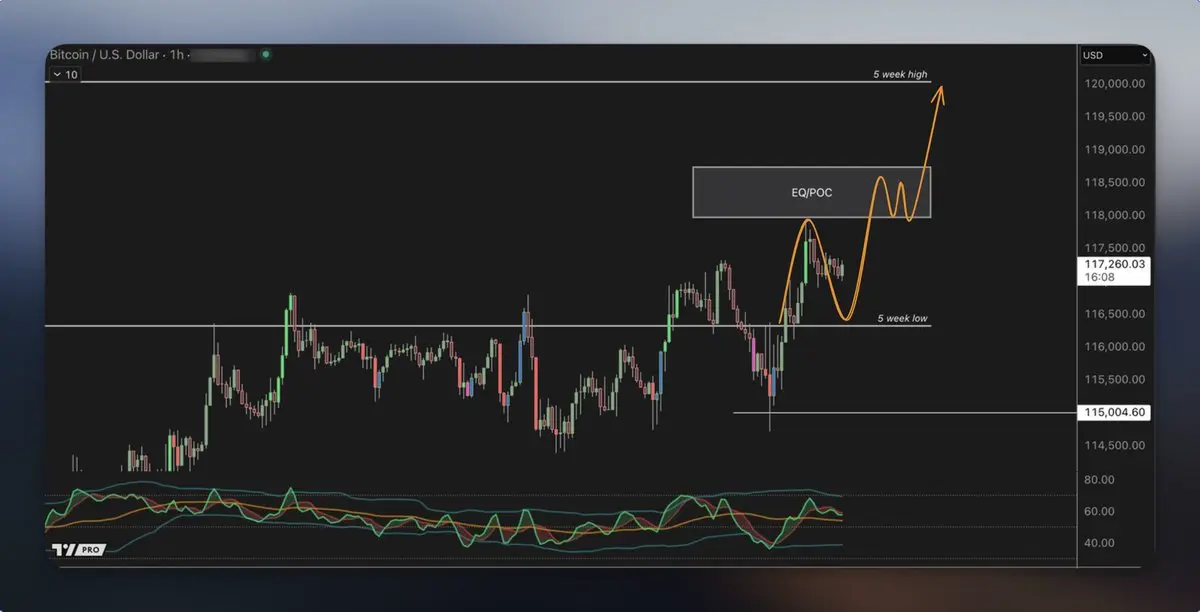Click the 116,500.00 price scale value
The height and width of the screenshot is (612, 1200).
pos(1114,314)
